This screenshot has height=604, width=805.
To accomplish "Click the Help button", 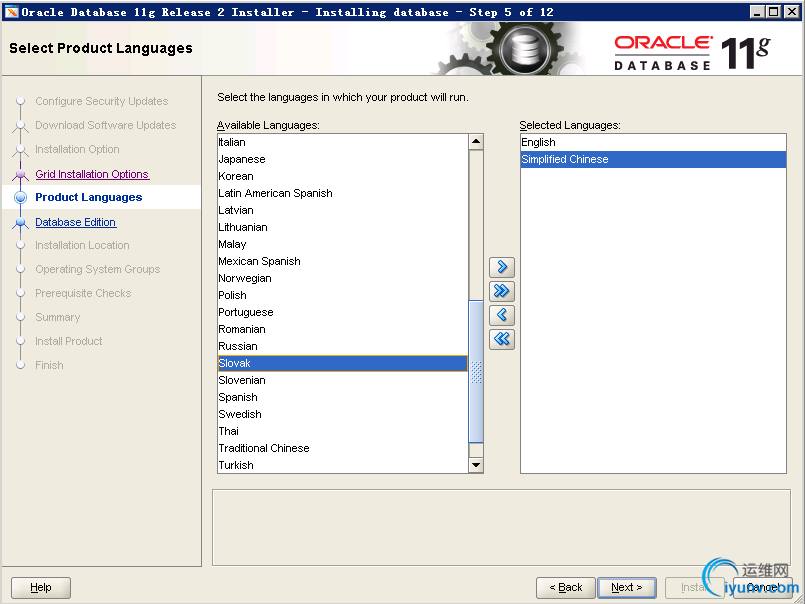I will coord(41,588).
